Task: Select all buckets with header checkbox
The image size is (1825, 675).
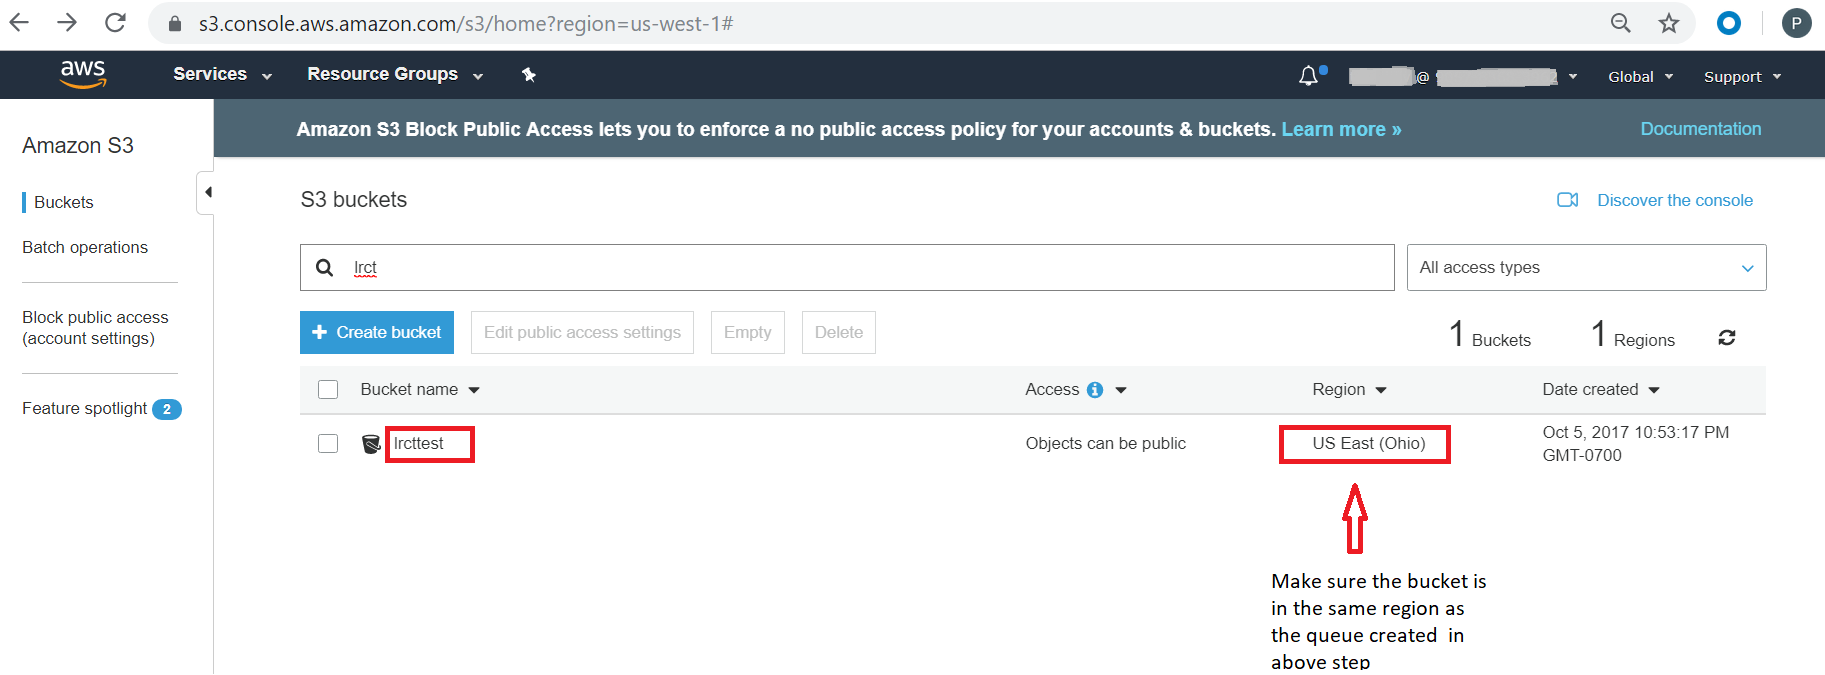Action: [x=328, y=390]
